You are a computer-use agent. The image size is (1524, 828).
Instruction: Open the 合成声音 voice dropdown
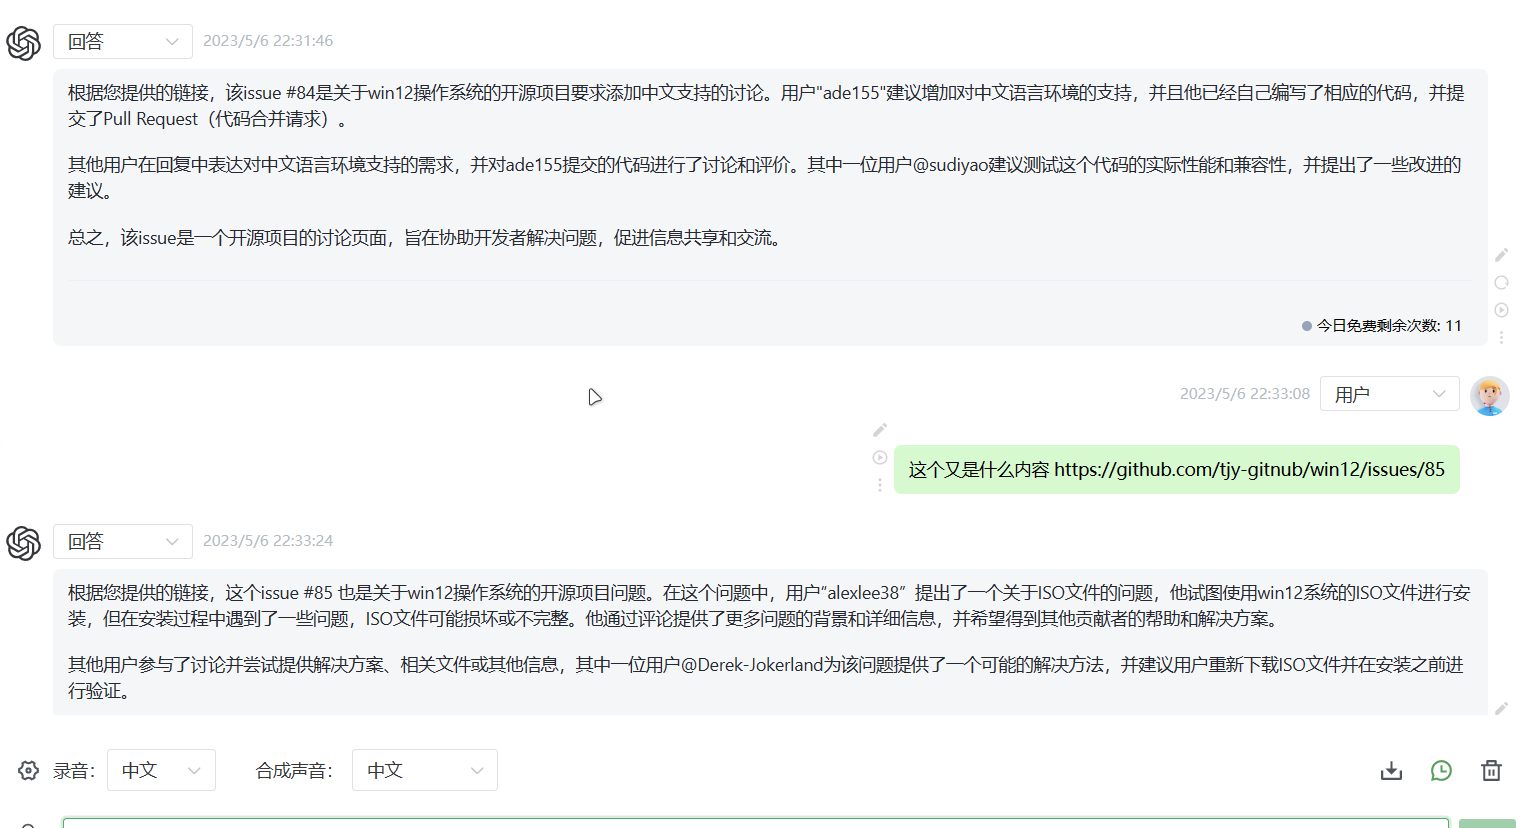(x=424, y=770)
